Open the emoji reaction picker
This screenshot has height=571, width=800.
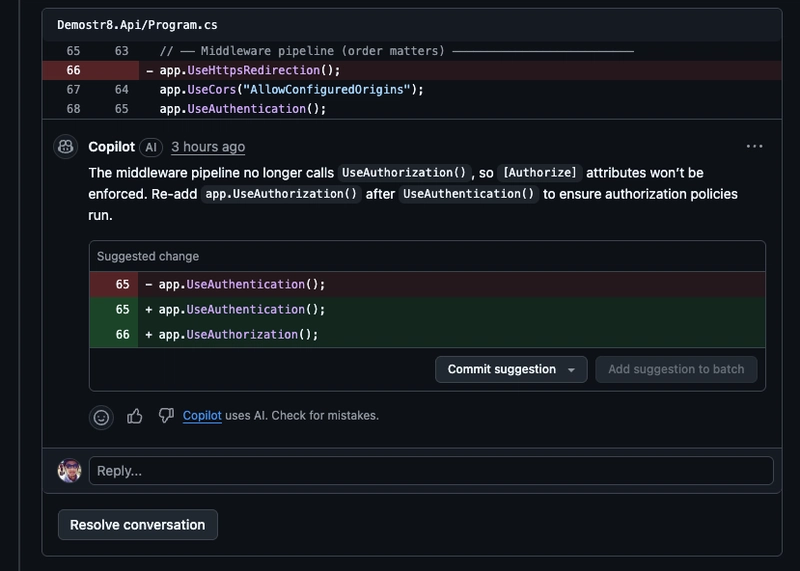click(101, 417)
